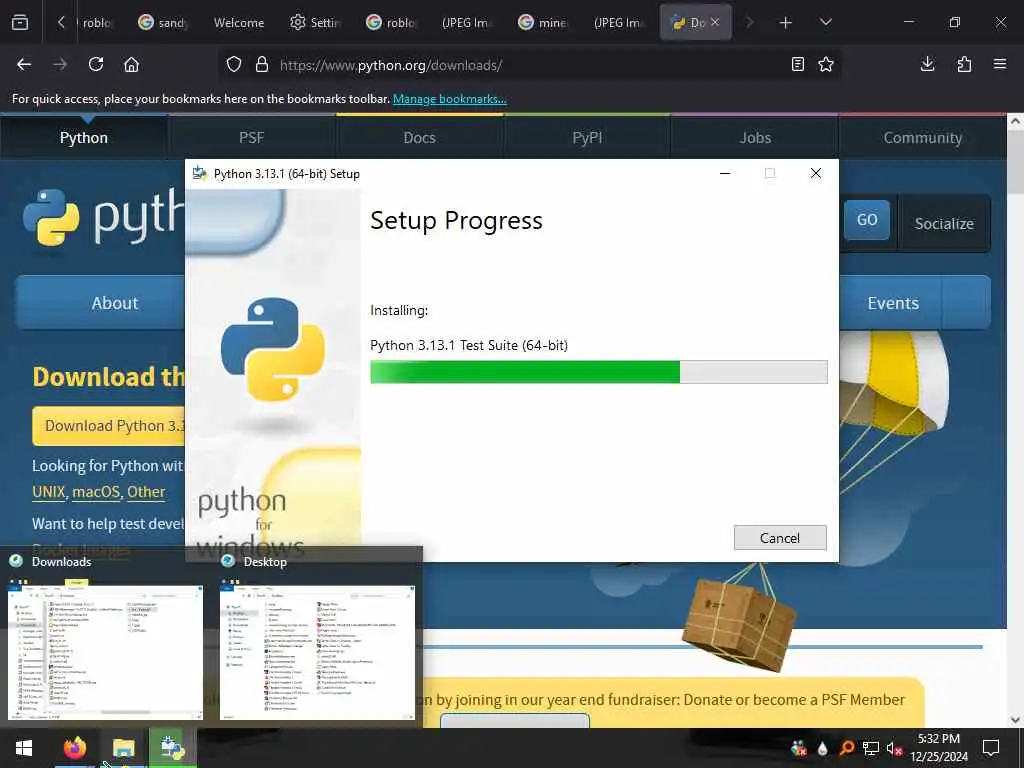This screenshot has height=768, width=1024.
Task: Minimize the Python 3.13.1 Setup dialog
Action: click(x=725, y=174)
